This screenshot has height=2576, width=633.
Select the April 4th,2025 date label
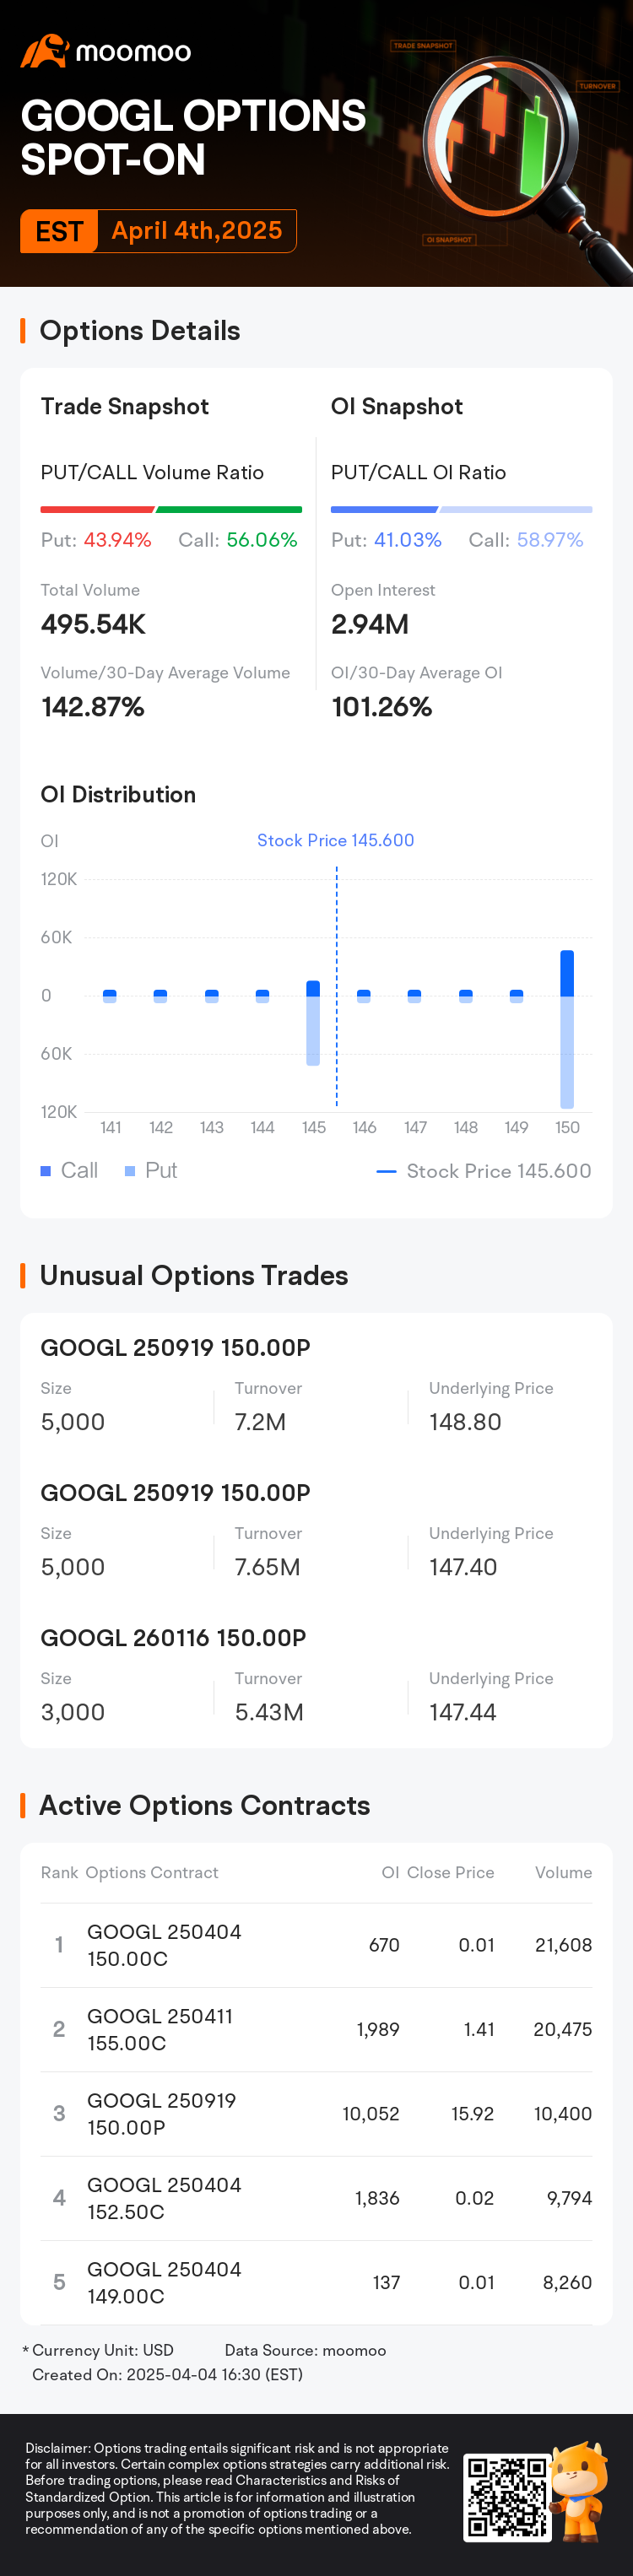click(x=197, y=231)
